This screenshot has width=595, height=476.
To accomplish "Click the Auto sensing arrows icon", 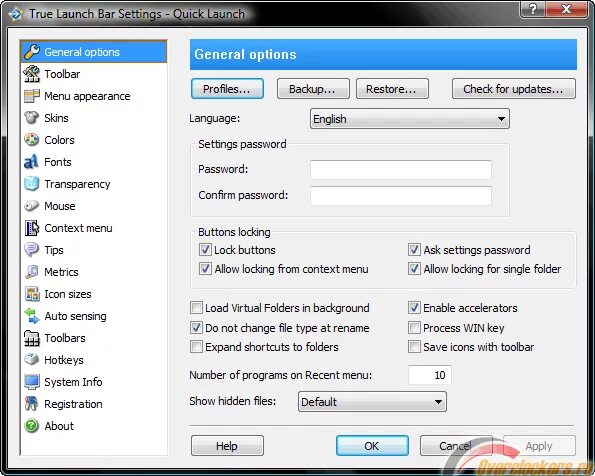I will (31, 316).
